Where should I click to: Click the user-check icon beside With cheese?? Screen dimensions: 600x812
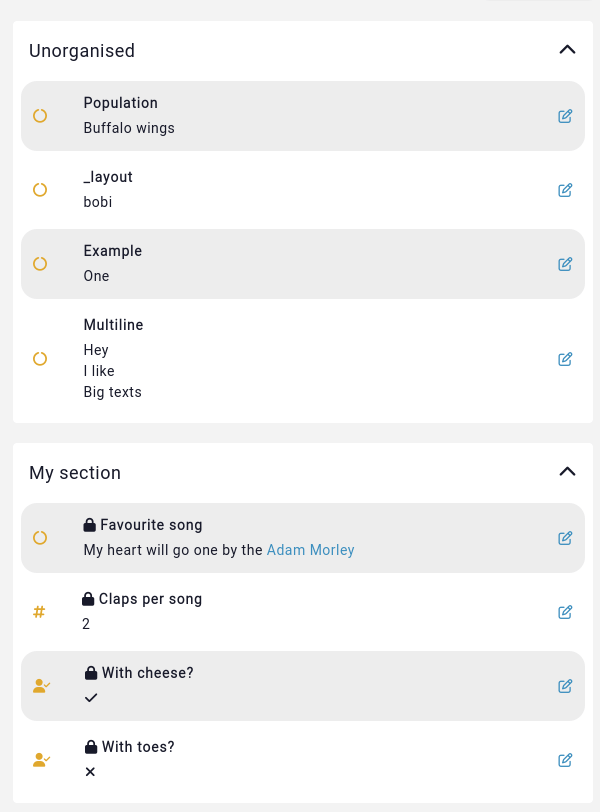pyautogui.click(x=41, y=686)
